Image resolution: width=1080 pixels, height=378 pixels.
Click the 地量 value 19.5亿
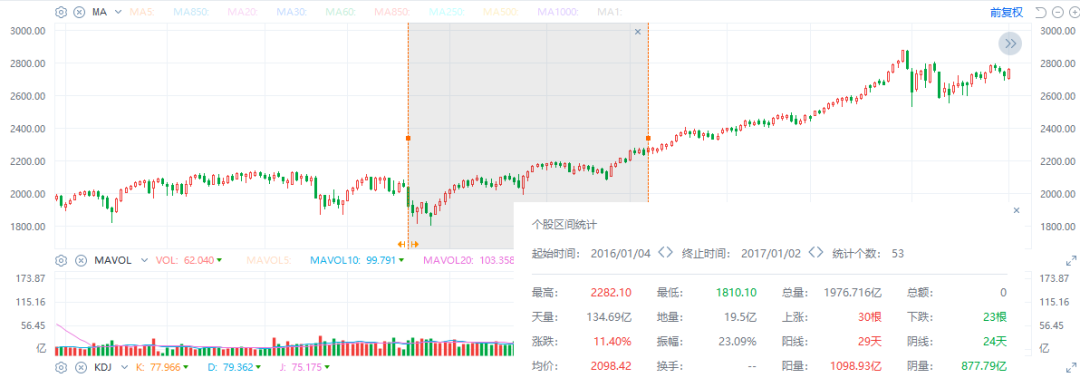(x=741, y=317)
